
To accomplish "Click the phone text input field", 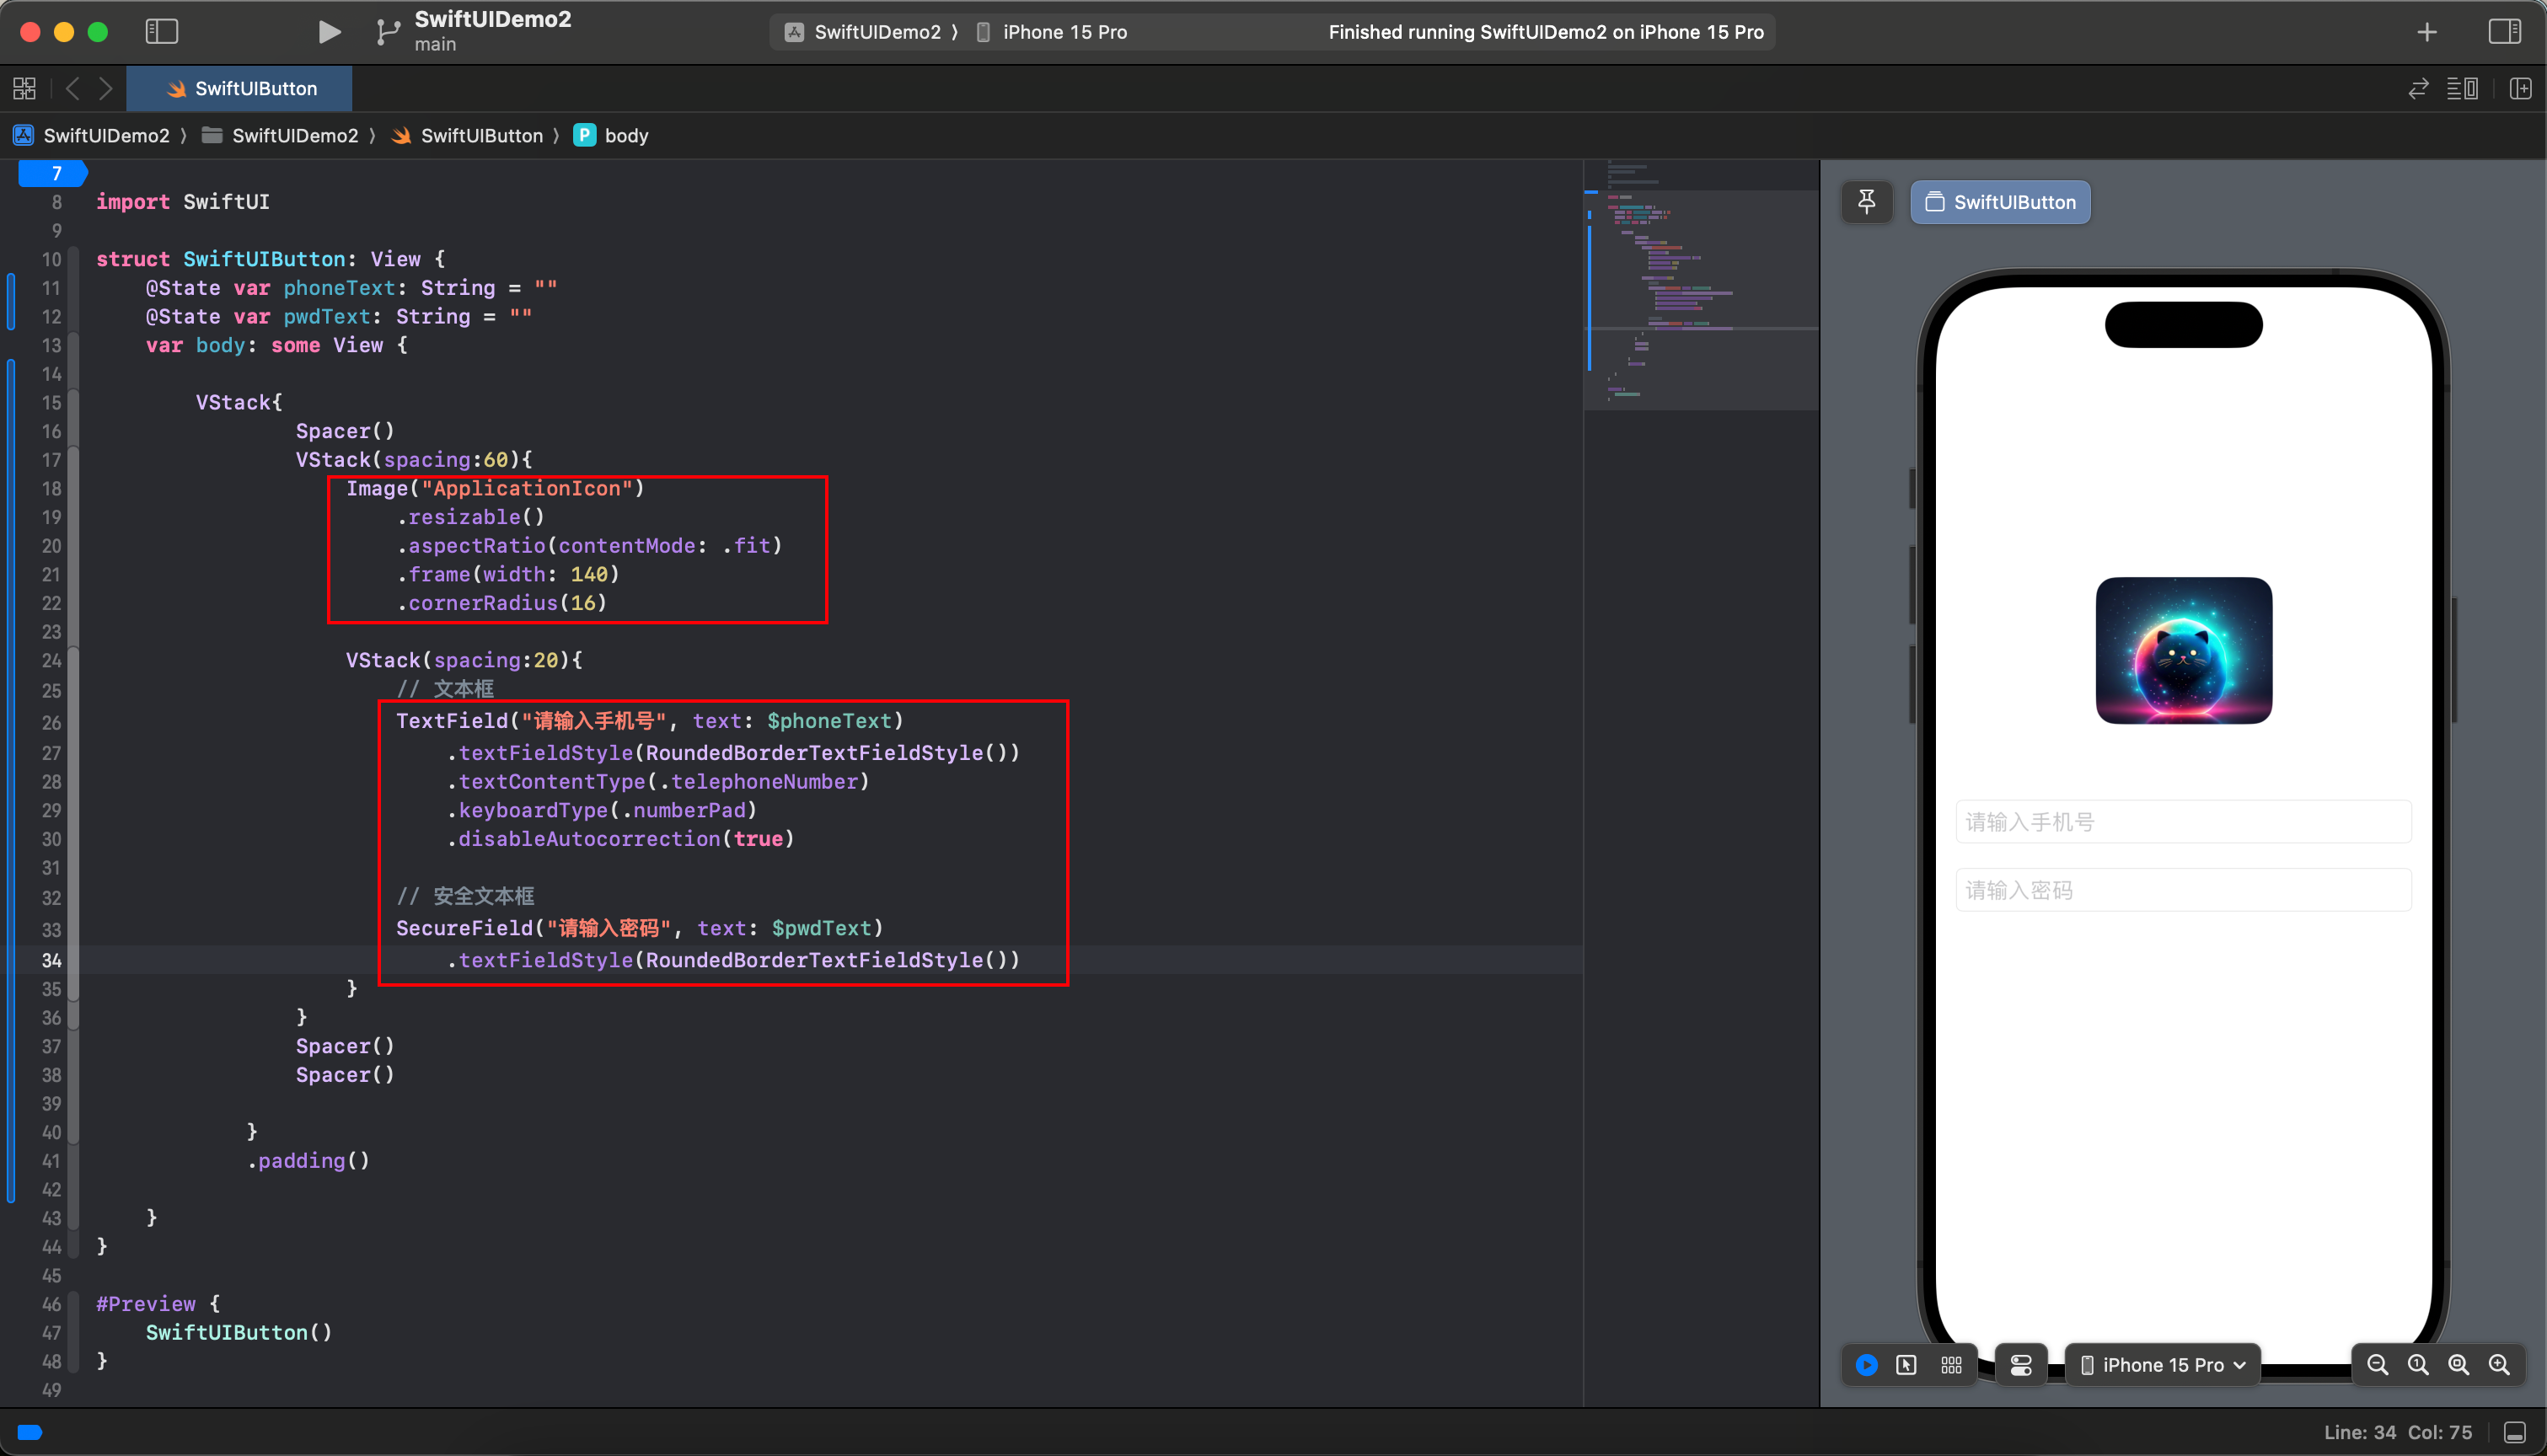I will coord(2185,822).
